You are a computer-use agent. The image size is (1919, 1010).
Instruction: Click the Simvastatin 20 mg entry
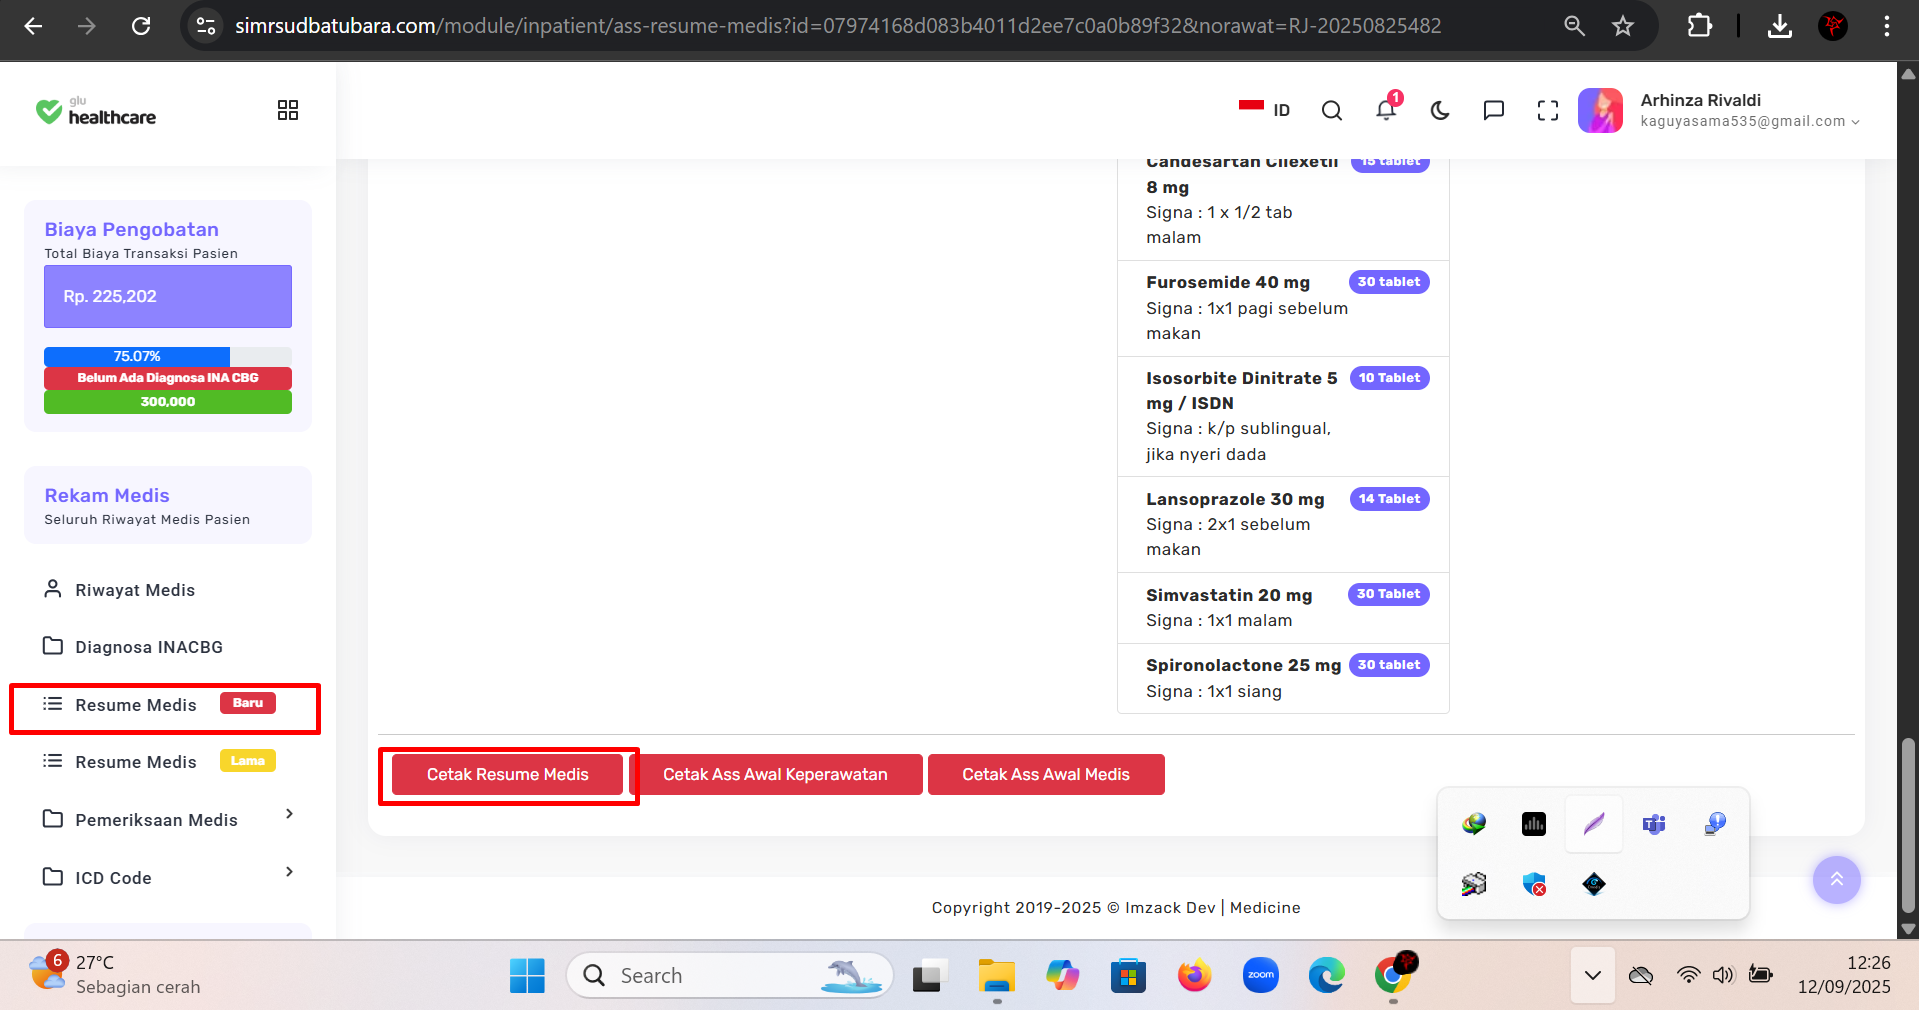[1283, 608]
